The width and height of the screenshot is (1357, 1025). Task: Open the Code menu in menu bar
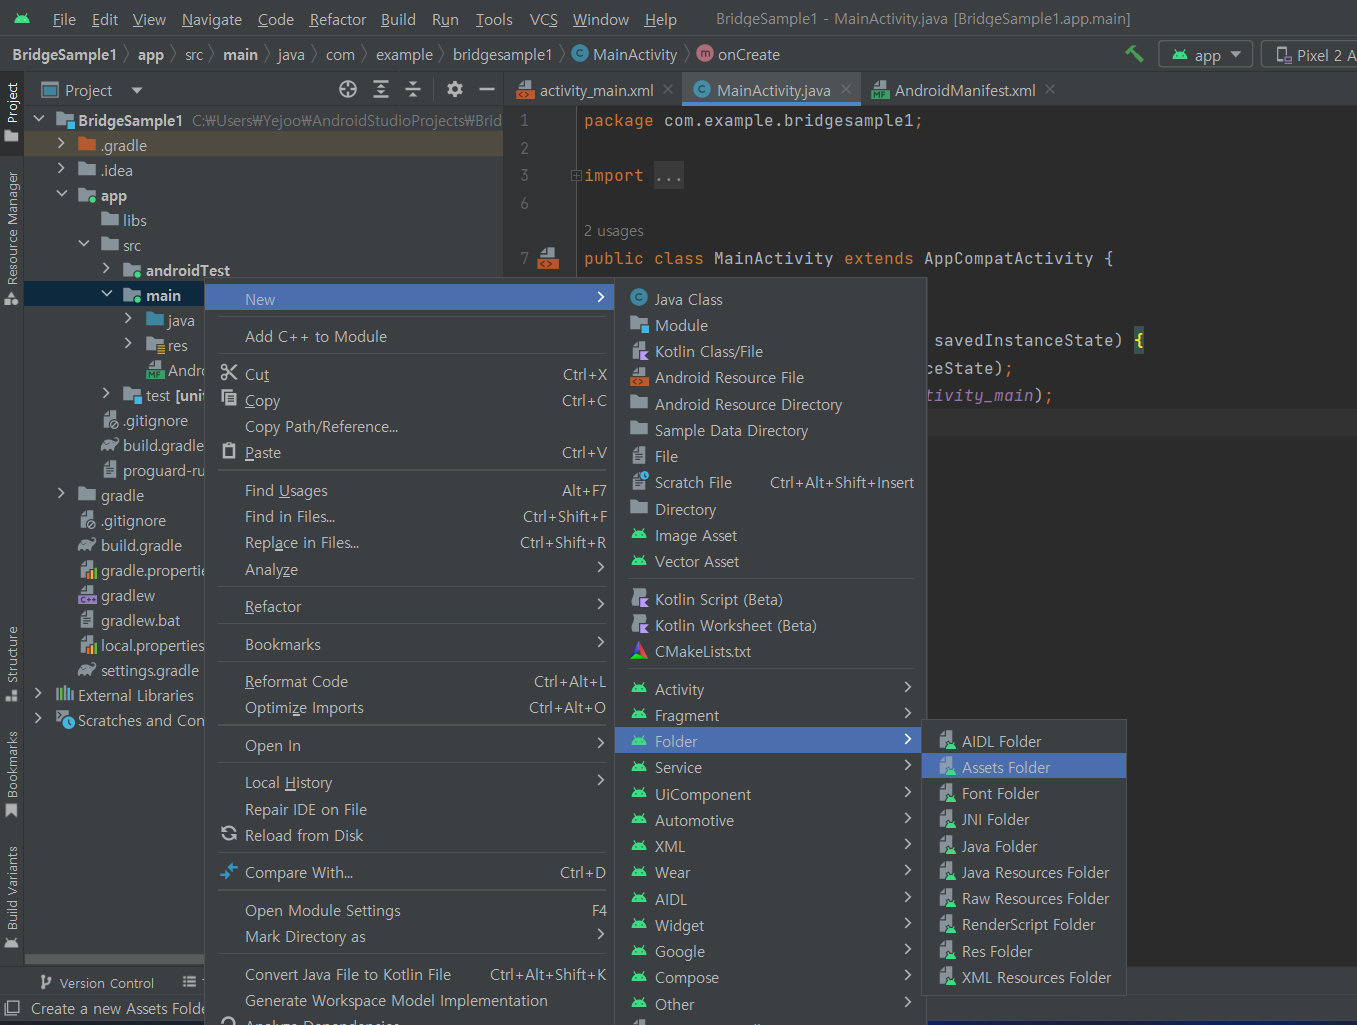(x=276, y=19)
